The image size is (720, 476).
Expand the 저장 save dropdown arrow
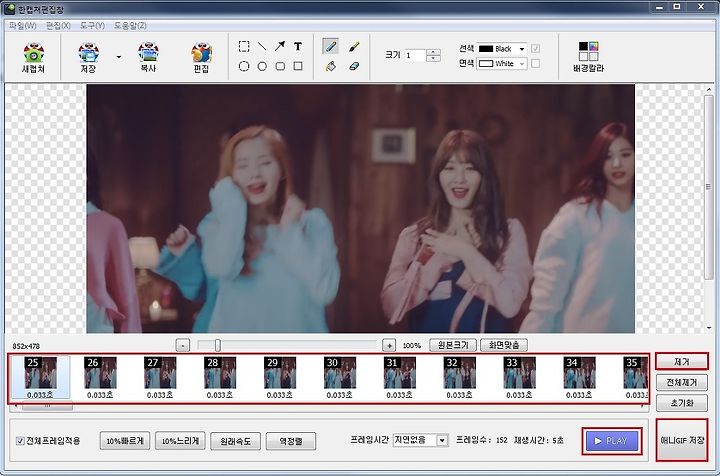click(119, 57)
